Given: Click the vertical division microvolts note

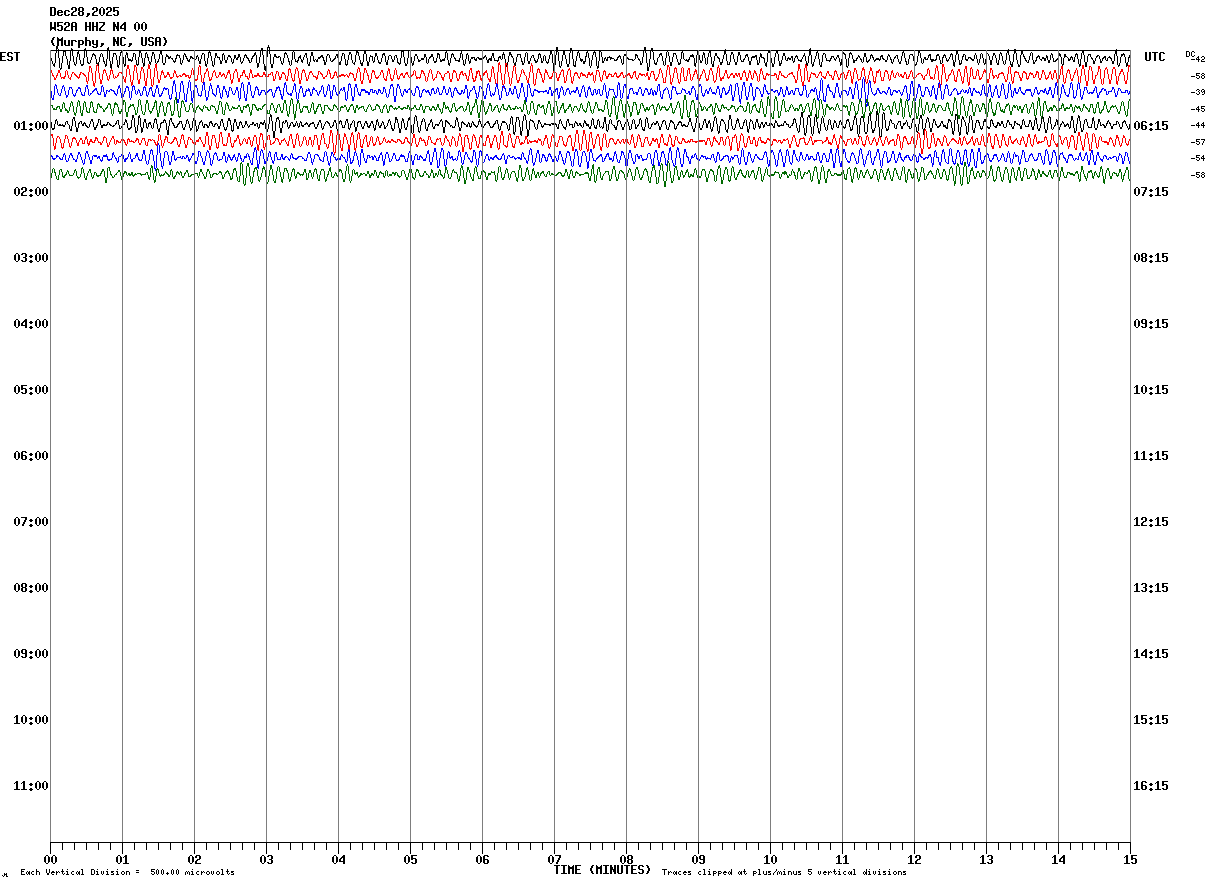Looking at the screenshot, I should [x=127, y=873].
